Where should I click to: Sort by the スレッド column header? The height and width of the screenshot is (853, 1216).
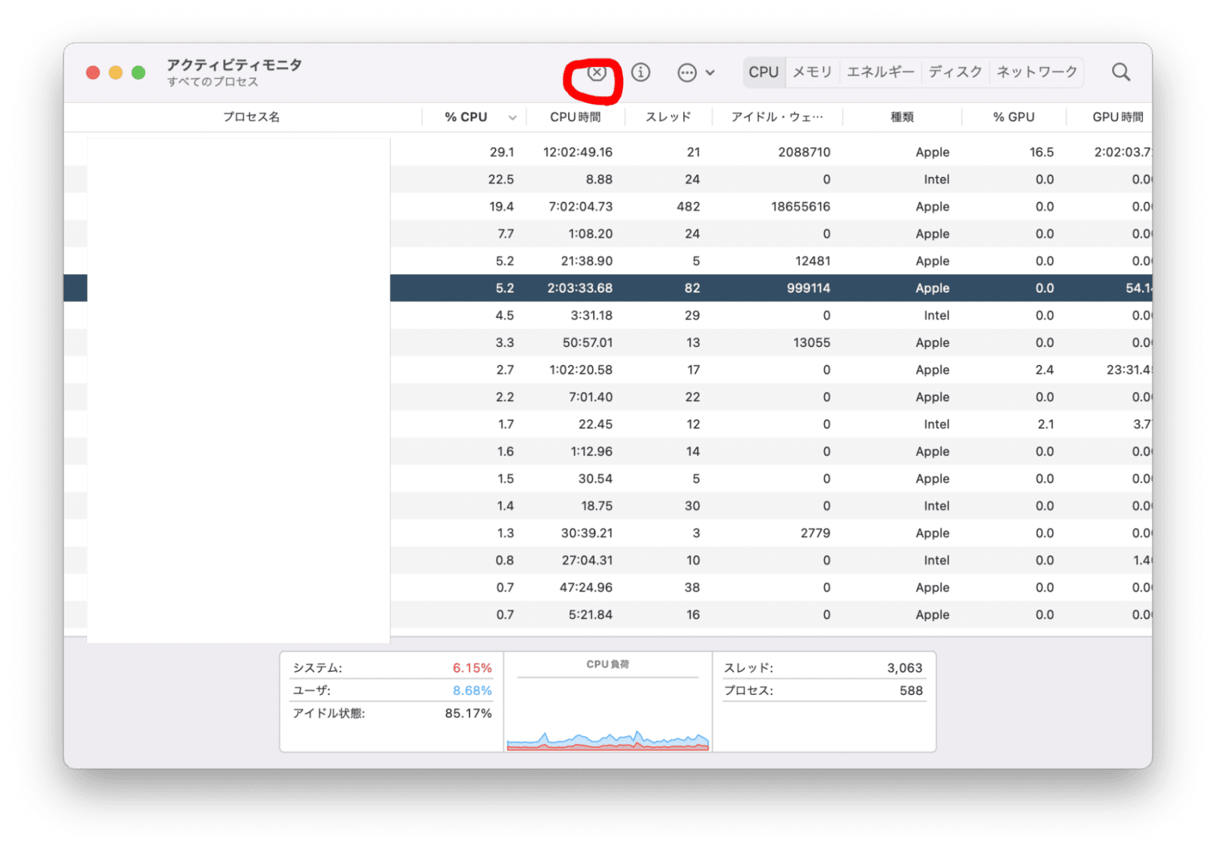click(x=668, y=117)
